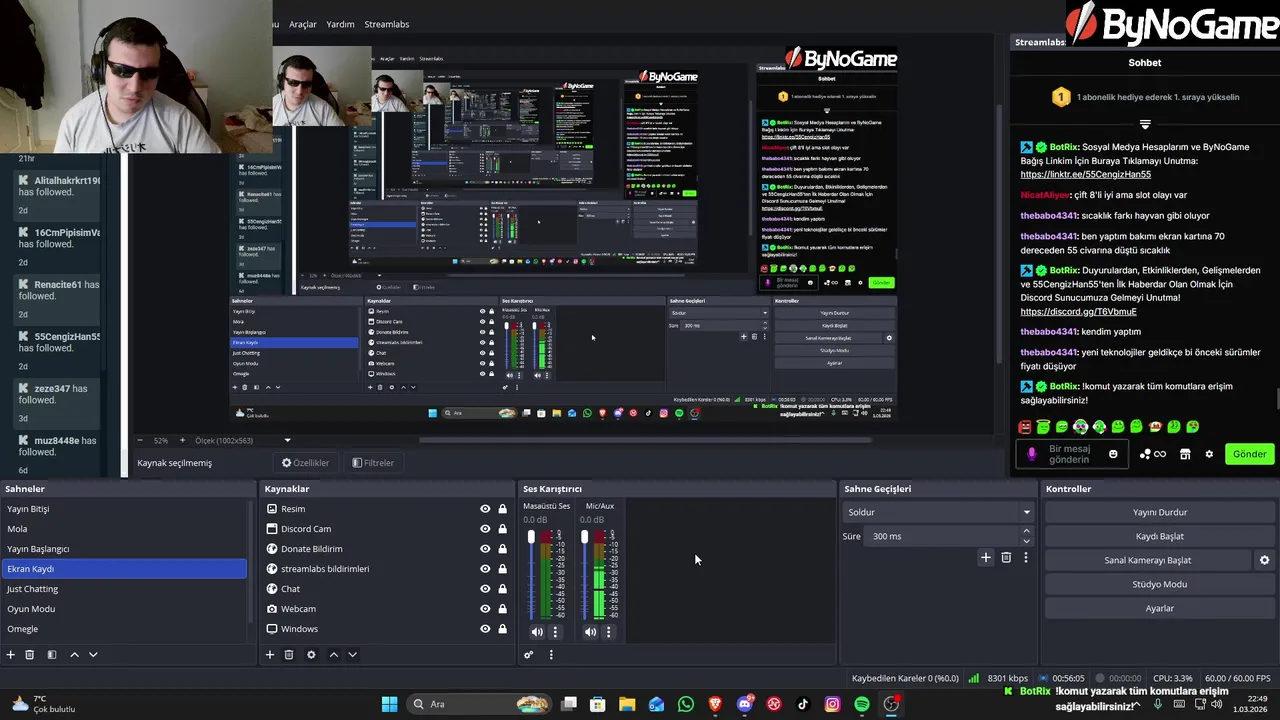Image resolution: width=1280 pixels, height=720 pixels.
Task: Open Ayarlar settings button
Action: click(1159, 608)
